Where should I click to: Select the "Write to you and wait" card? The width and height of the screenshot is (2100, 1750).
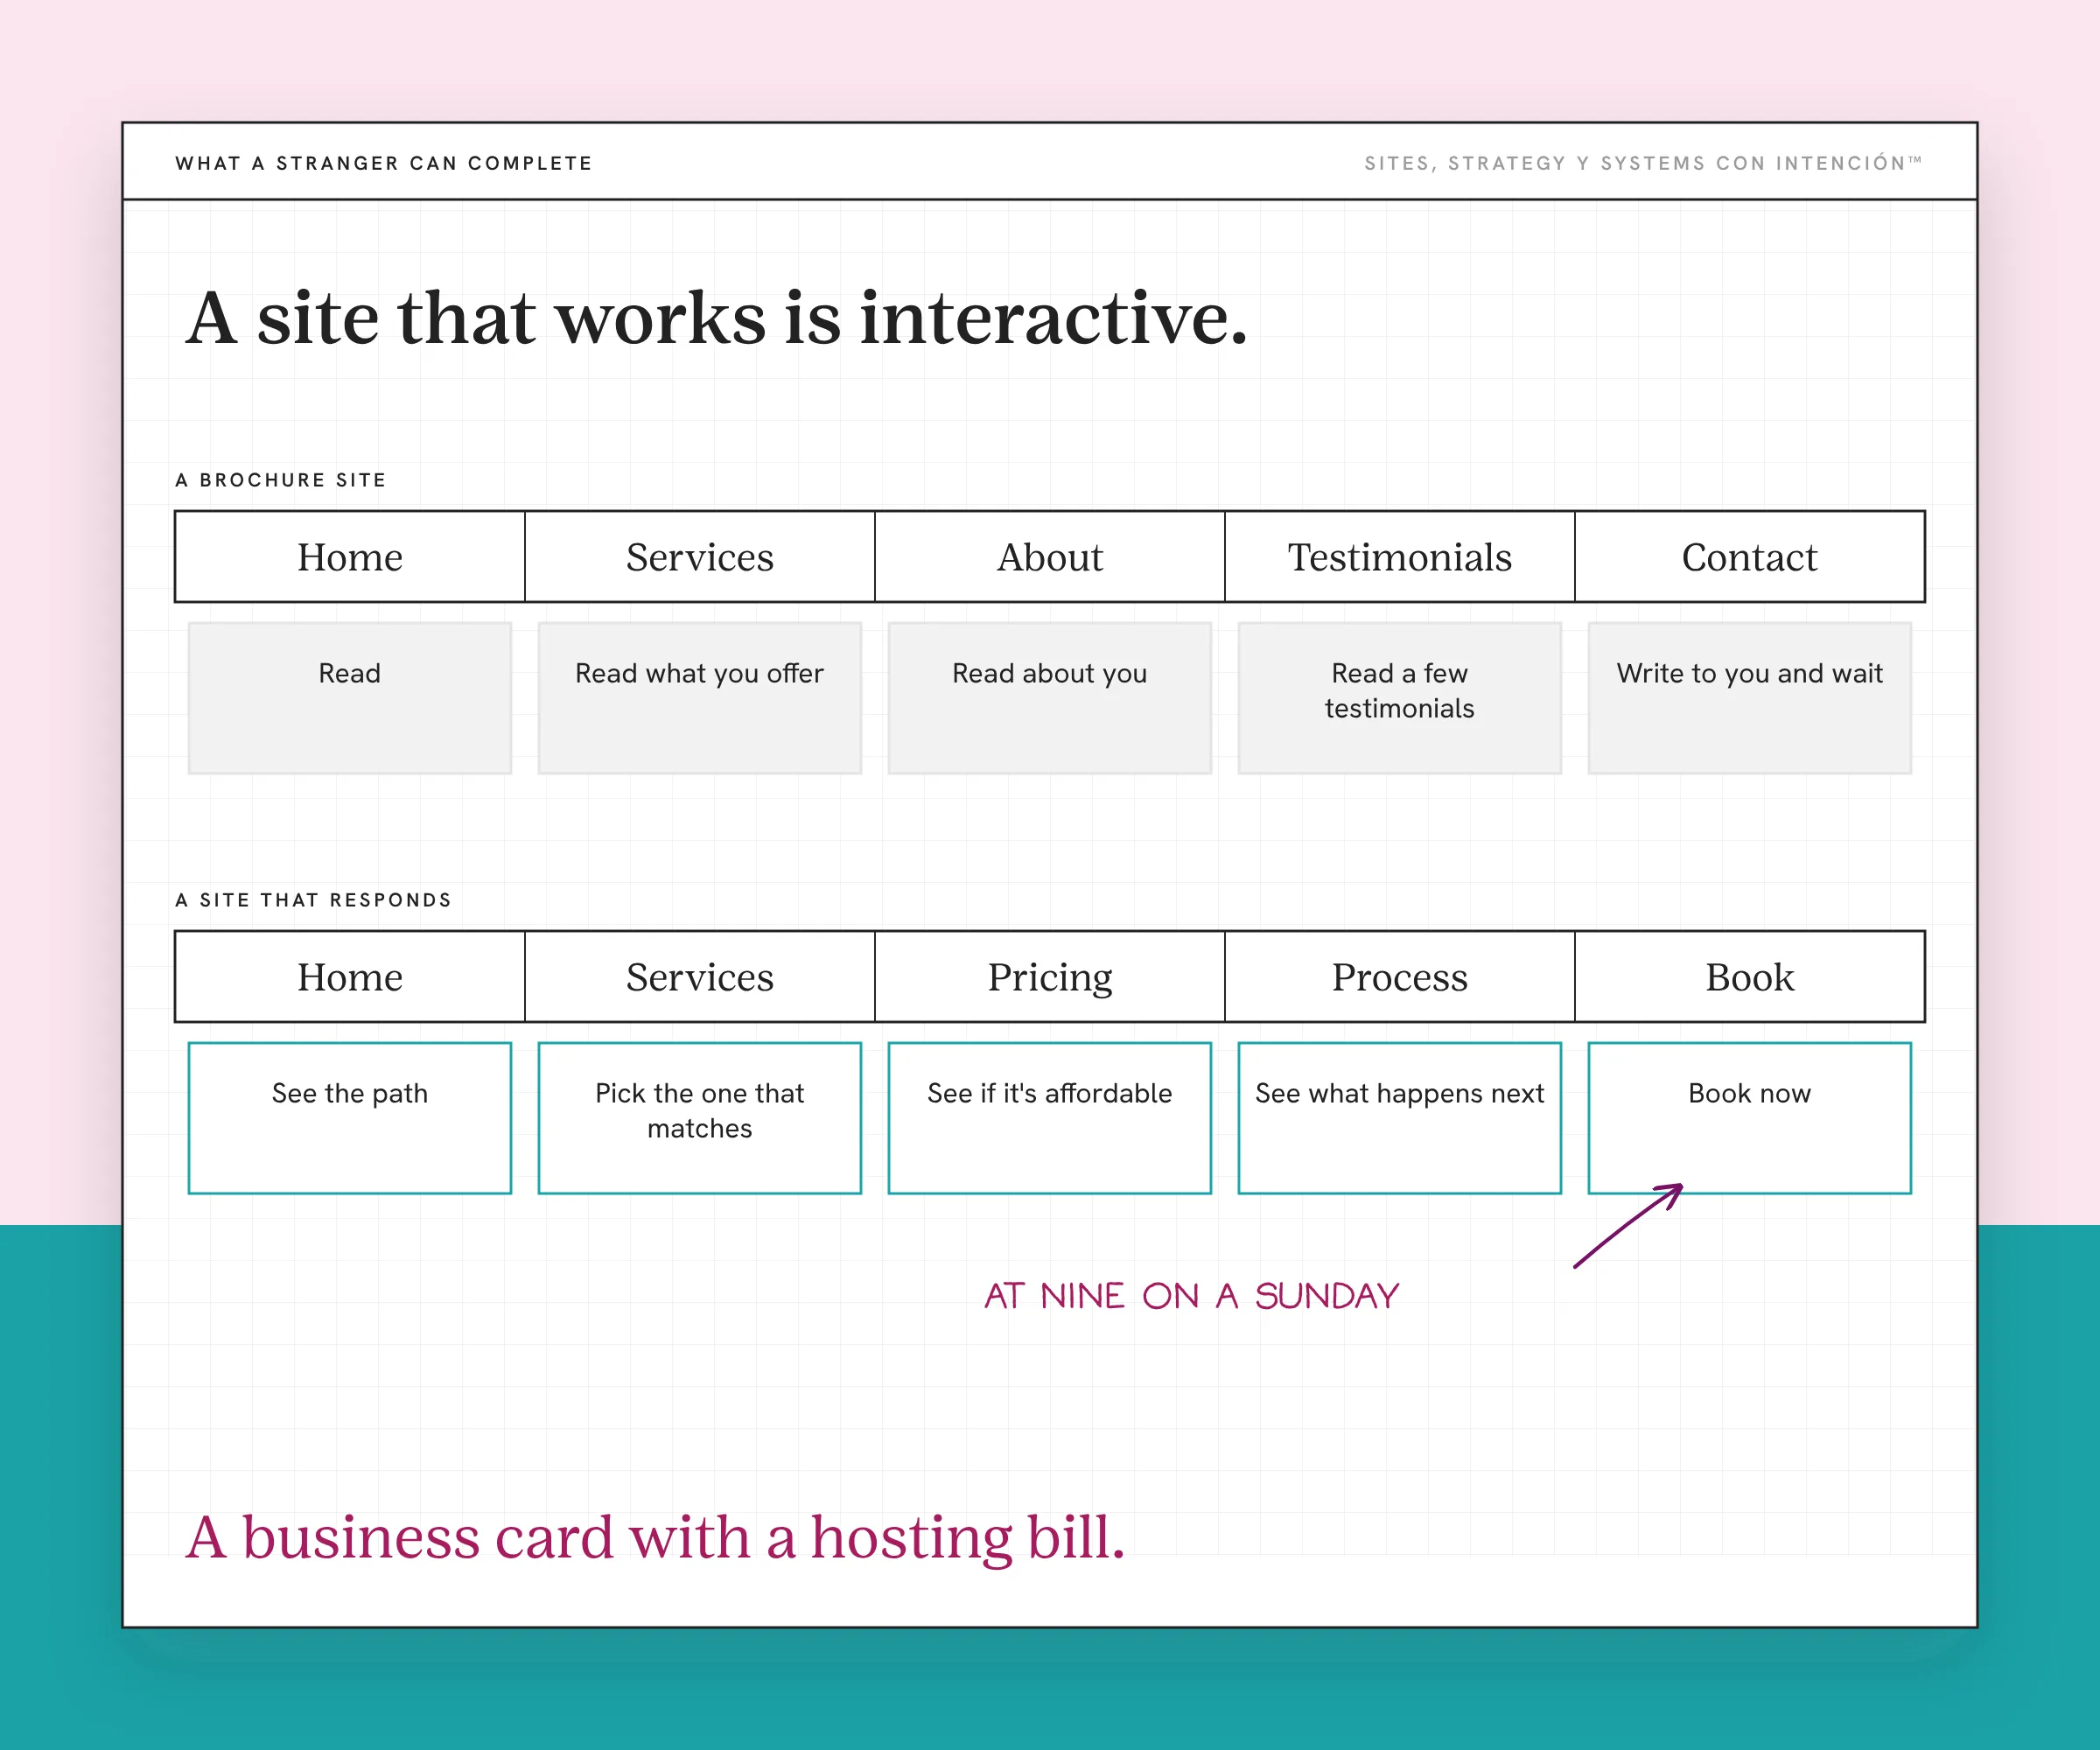coord(1750,698)
